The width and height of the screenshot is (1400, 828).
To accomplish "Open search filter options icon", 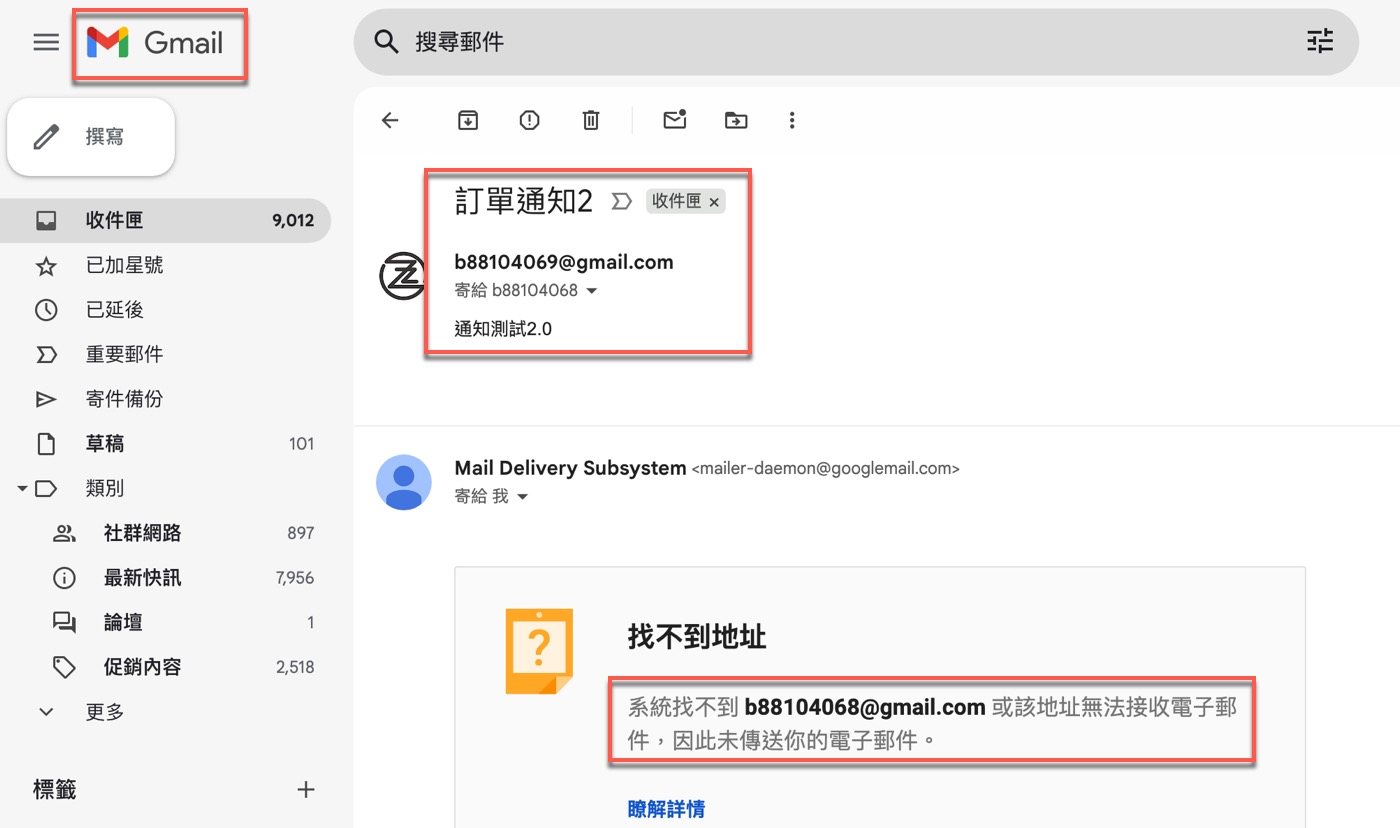I will point(1320,42).
